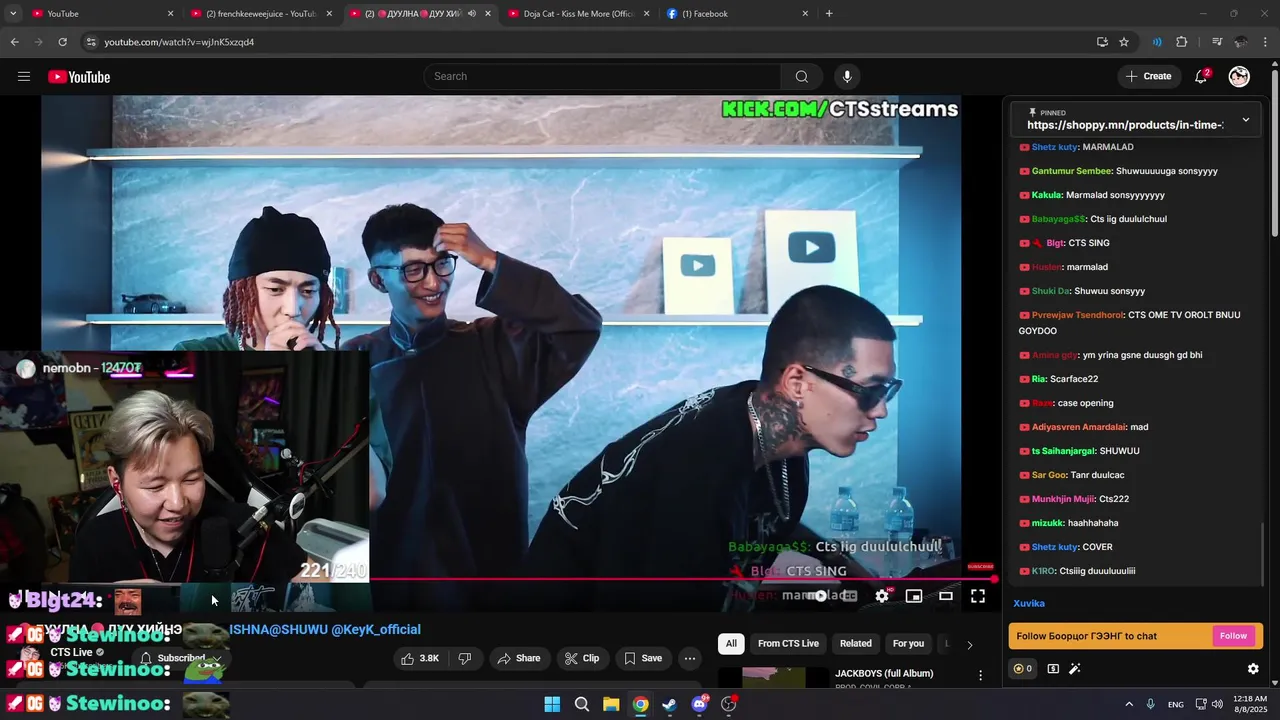Viewport: 1280px width, 720px height.
Task: Open Windows Start menu
Action: coord(552,704)
